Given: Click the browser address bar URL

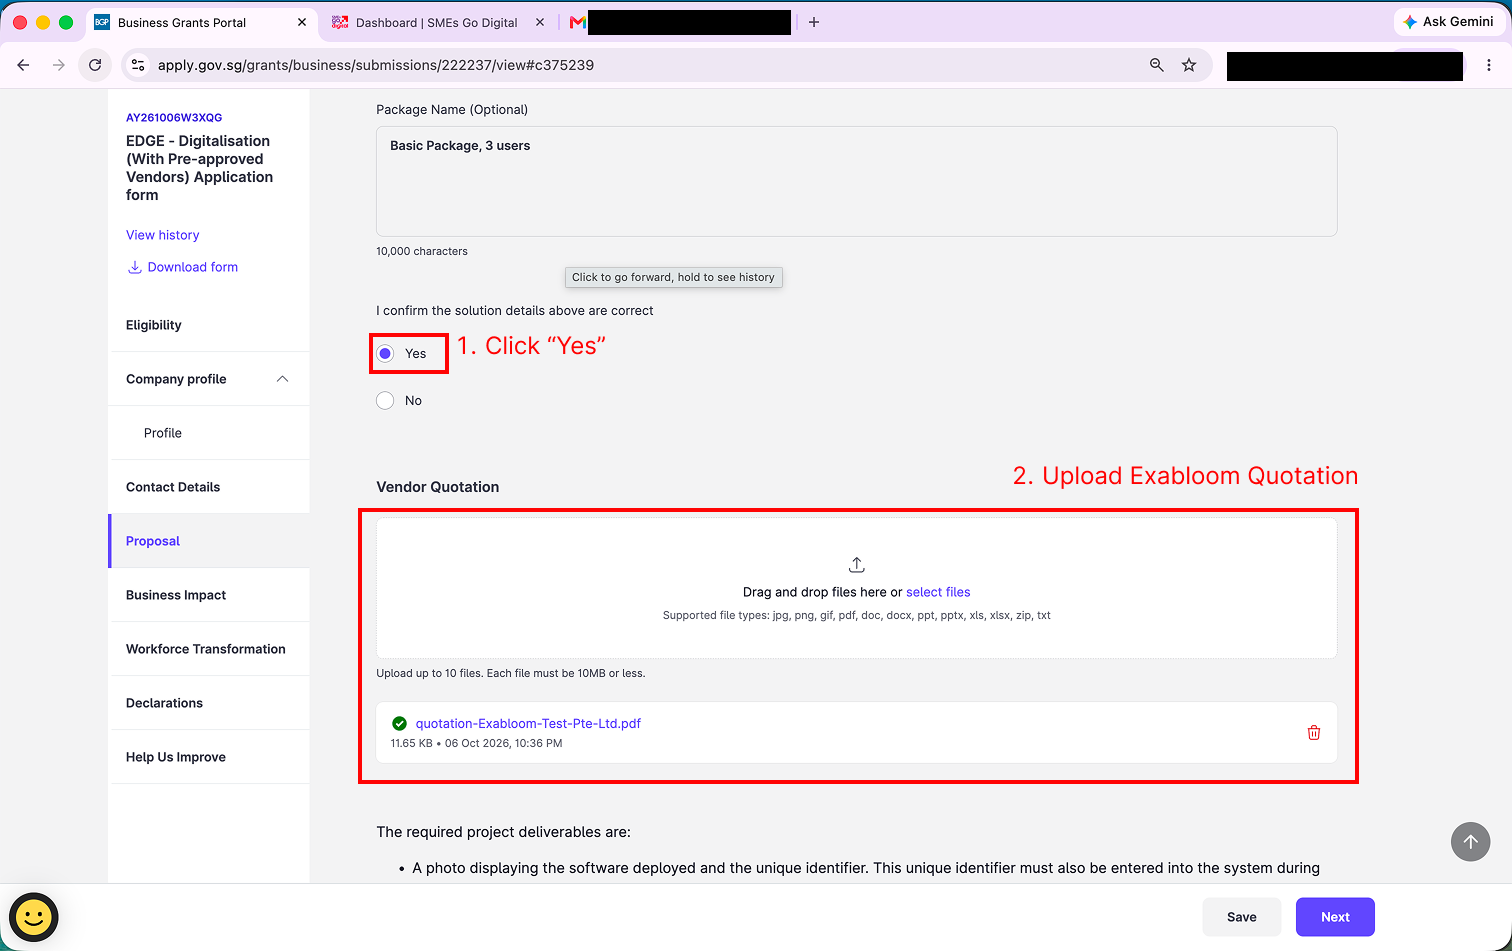Looking at the screenshot, I should pyautogui.click(x=376, y=65).
